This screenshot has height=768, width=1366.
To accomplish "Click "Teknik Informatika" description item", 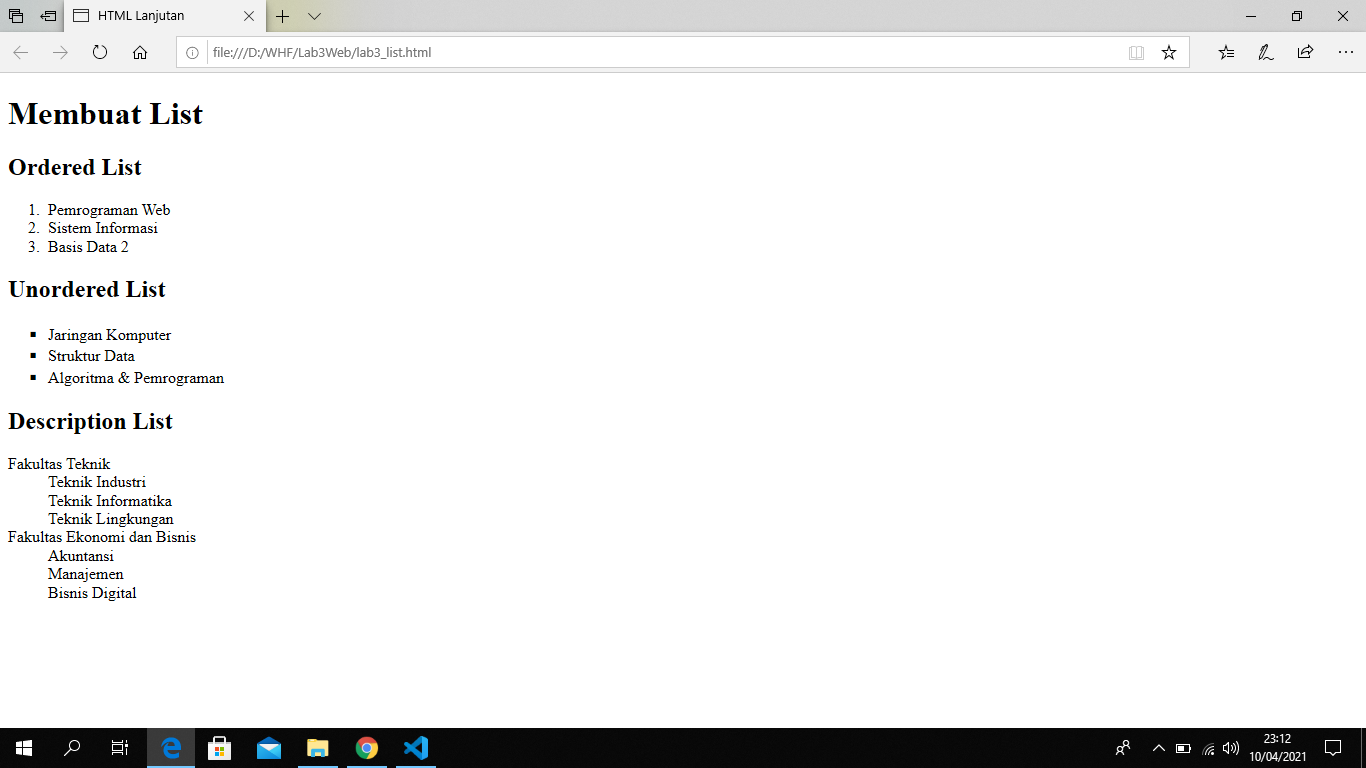I will [110, 501].
